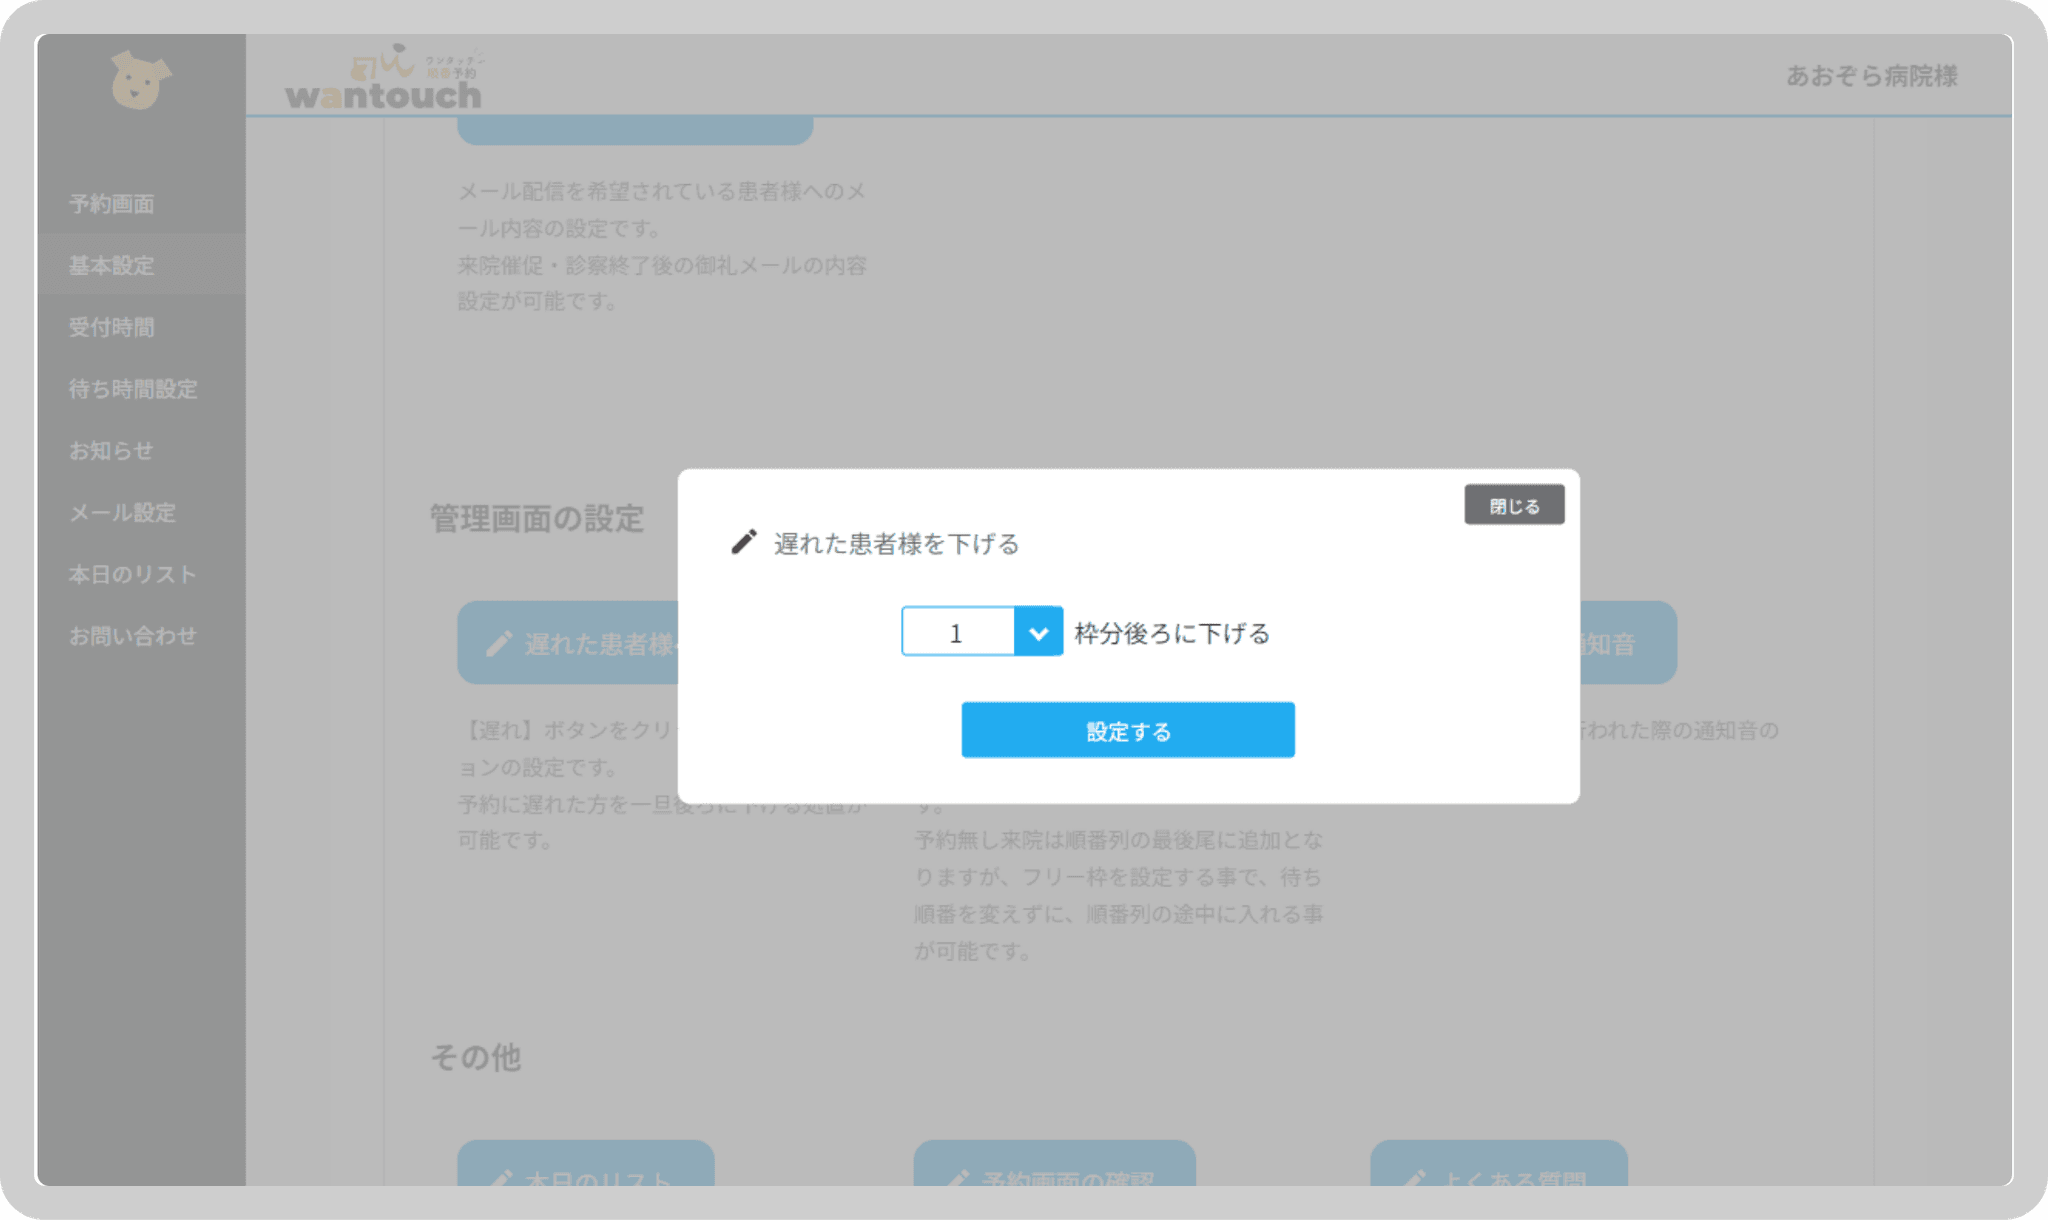Screen dimensions: 2048x1220
Task: Click the pencil icon on the bottom 本日のリスト button
Action: pyautogui.click(x=503, y=1178)
